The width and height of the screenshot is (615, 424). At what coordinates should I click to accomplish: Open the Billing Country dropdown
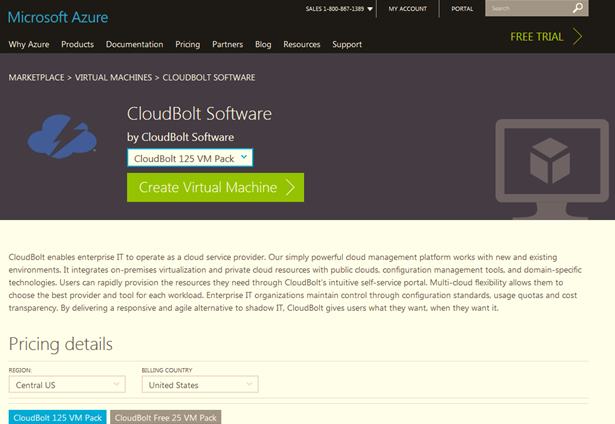coord(200,384)
